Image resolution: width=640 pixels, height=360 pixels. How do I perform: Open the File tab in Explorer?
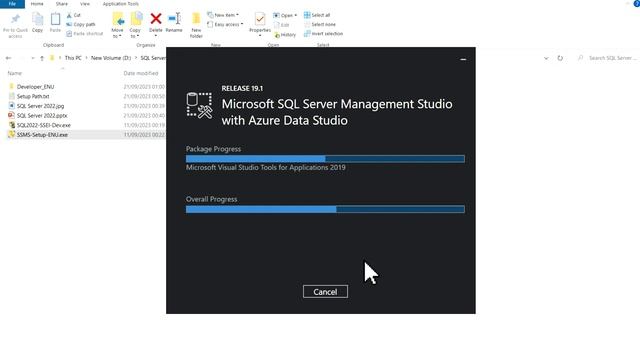12,4
